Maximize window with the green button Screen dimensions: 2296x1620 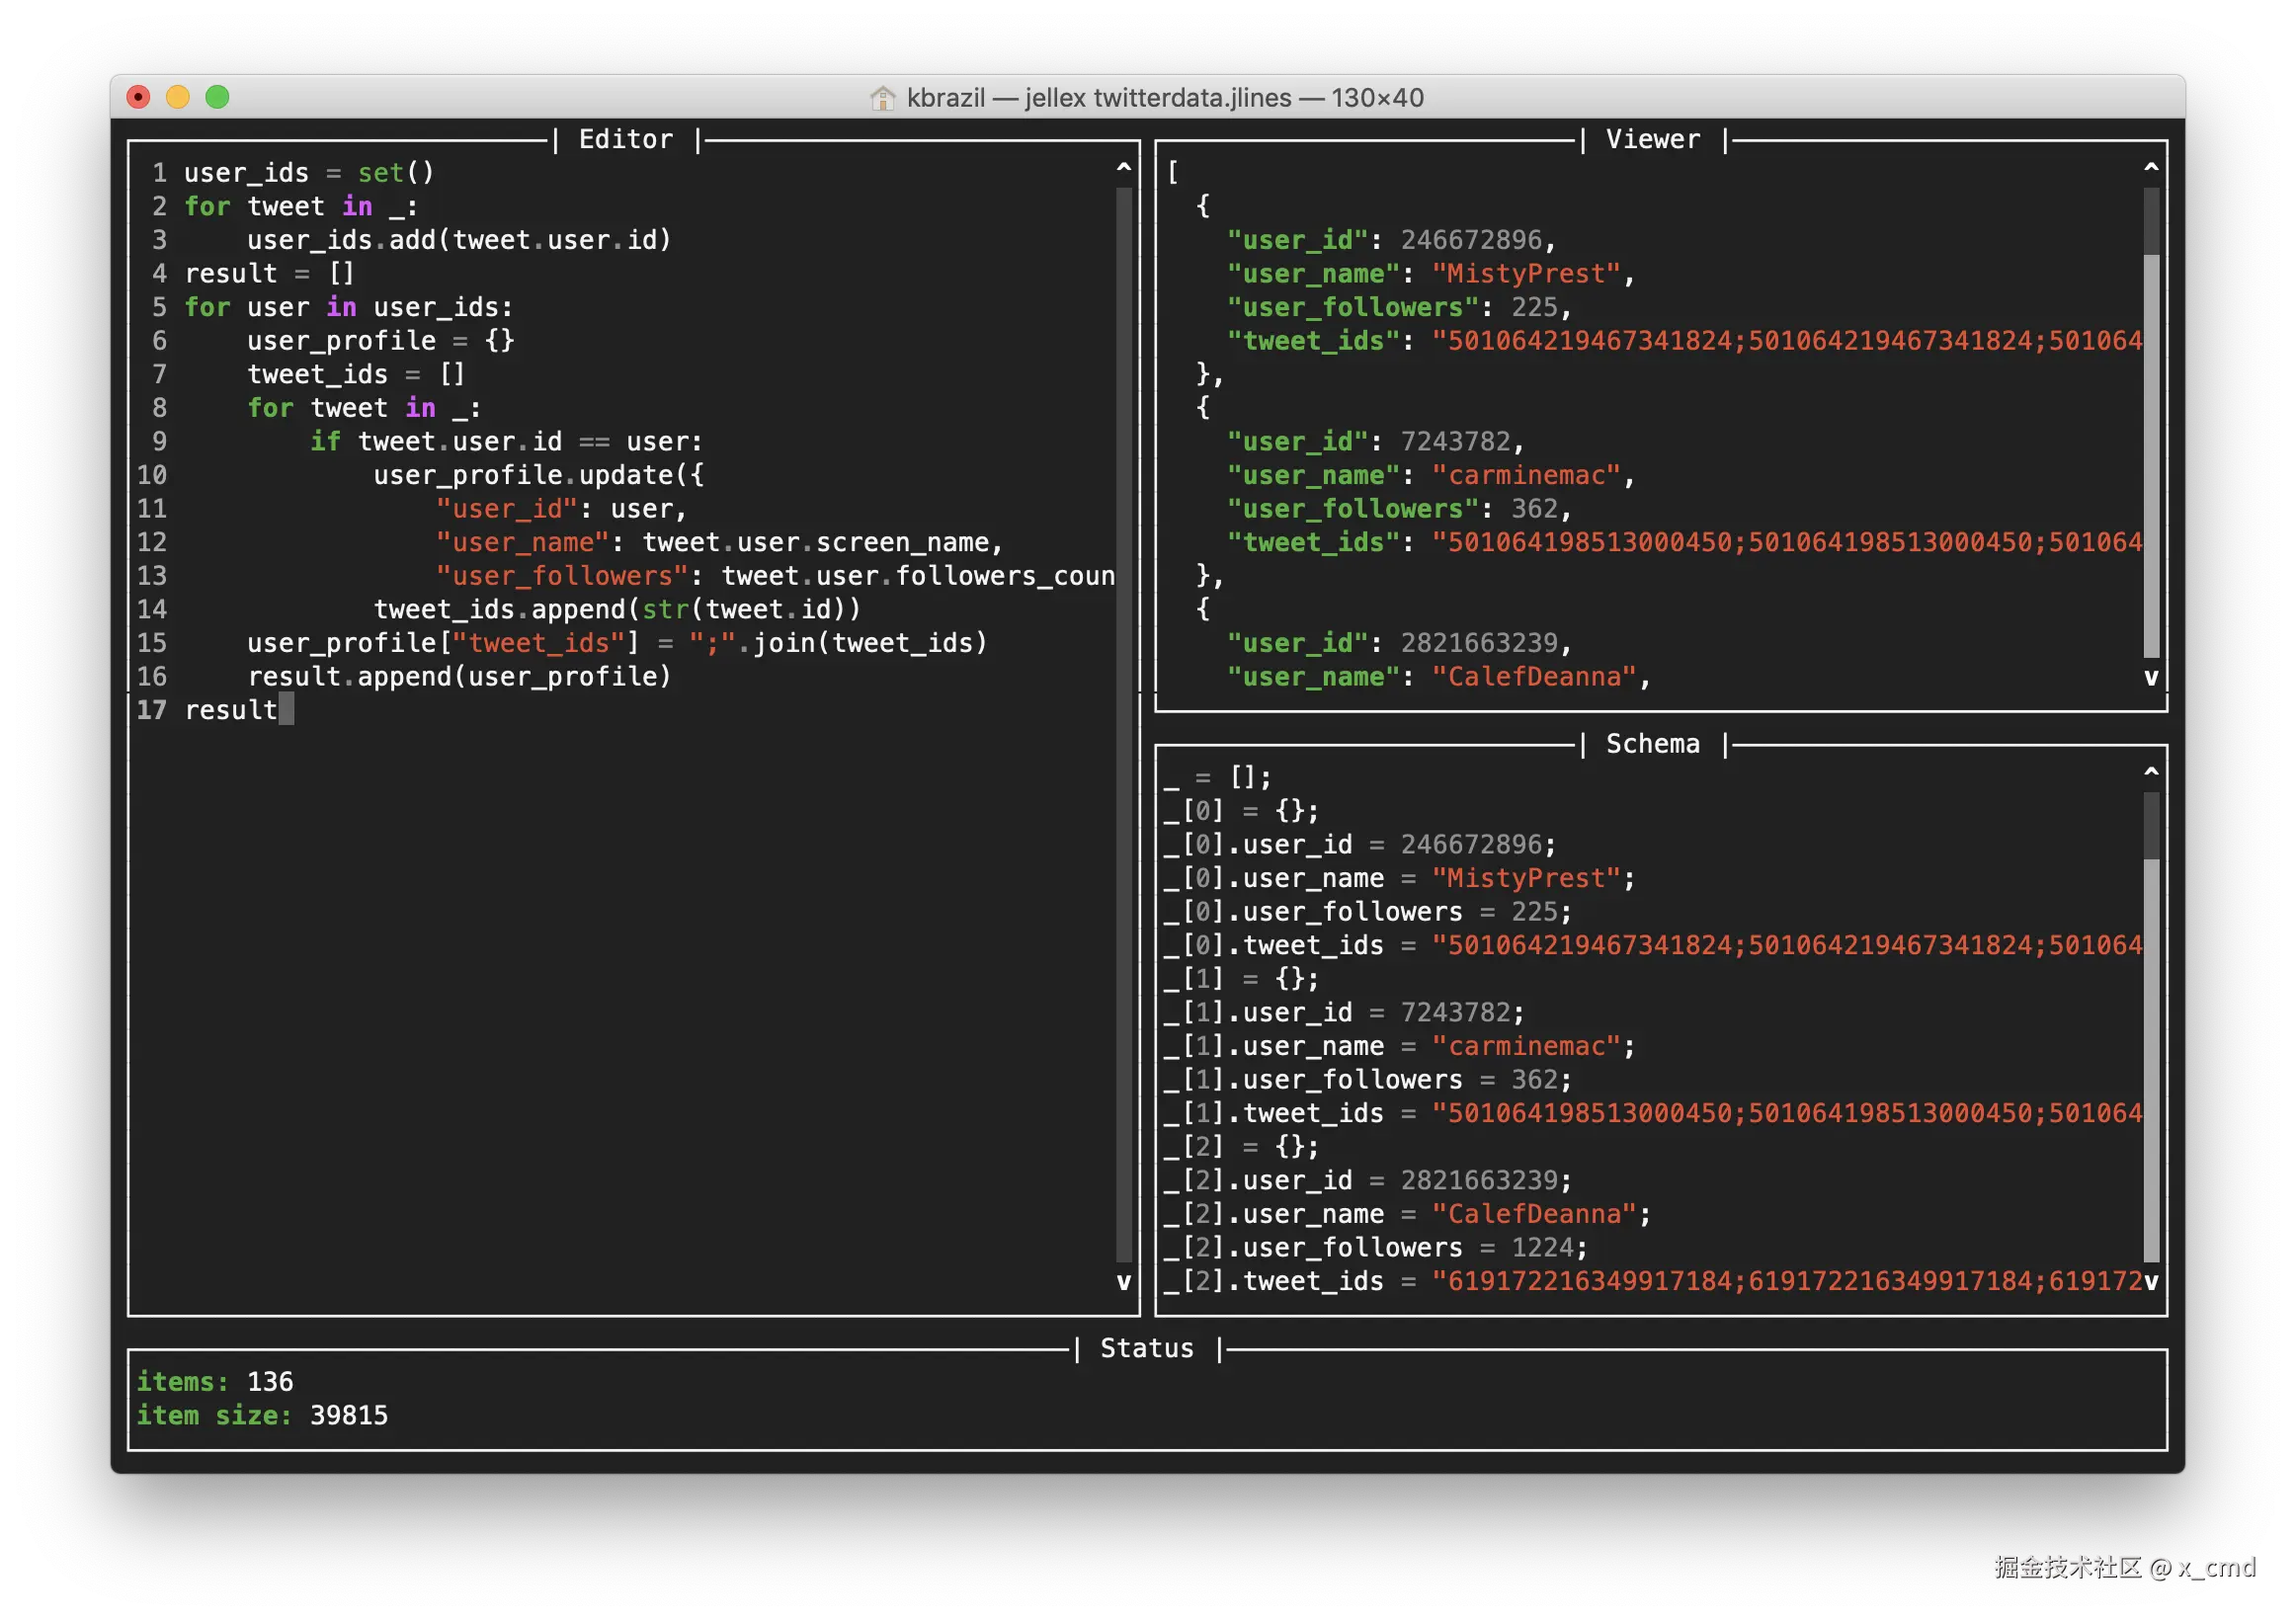(x=217, y=97)
